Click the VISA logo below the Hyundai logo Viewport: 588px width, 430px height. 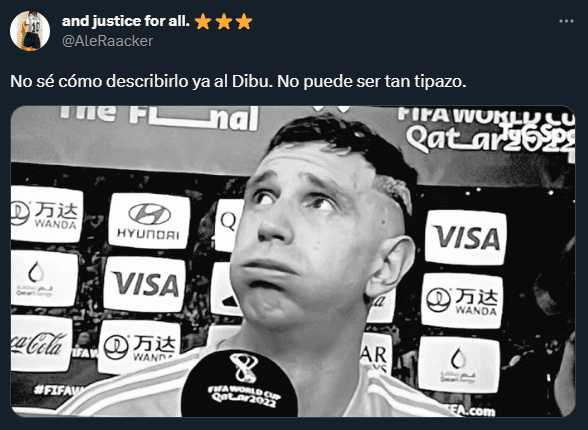(145, 284)
